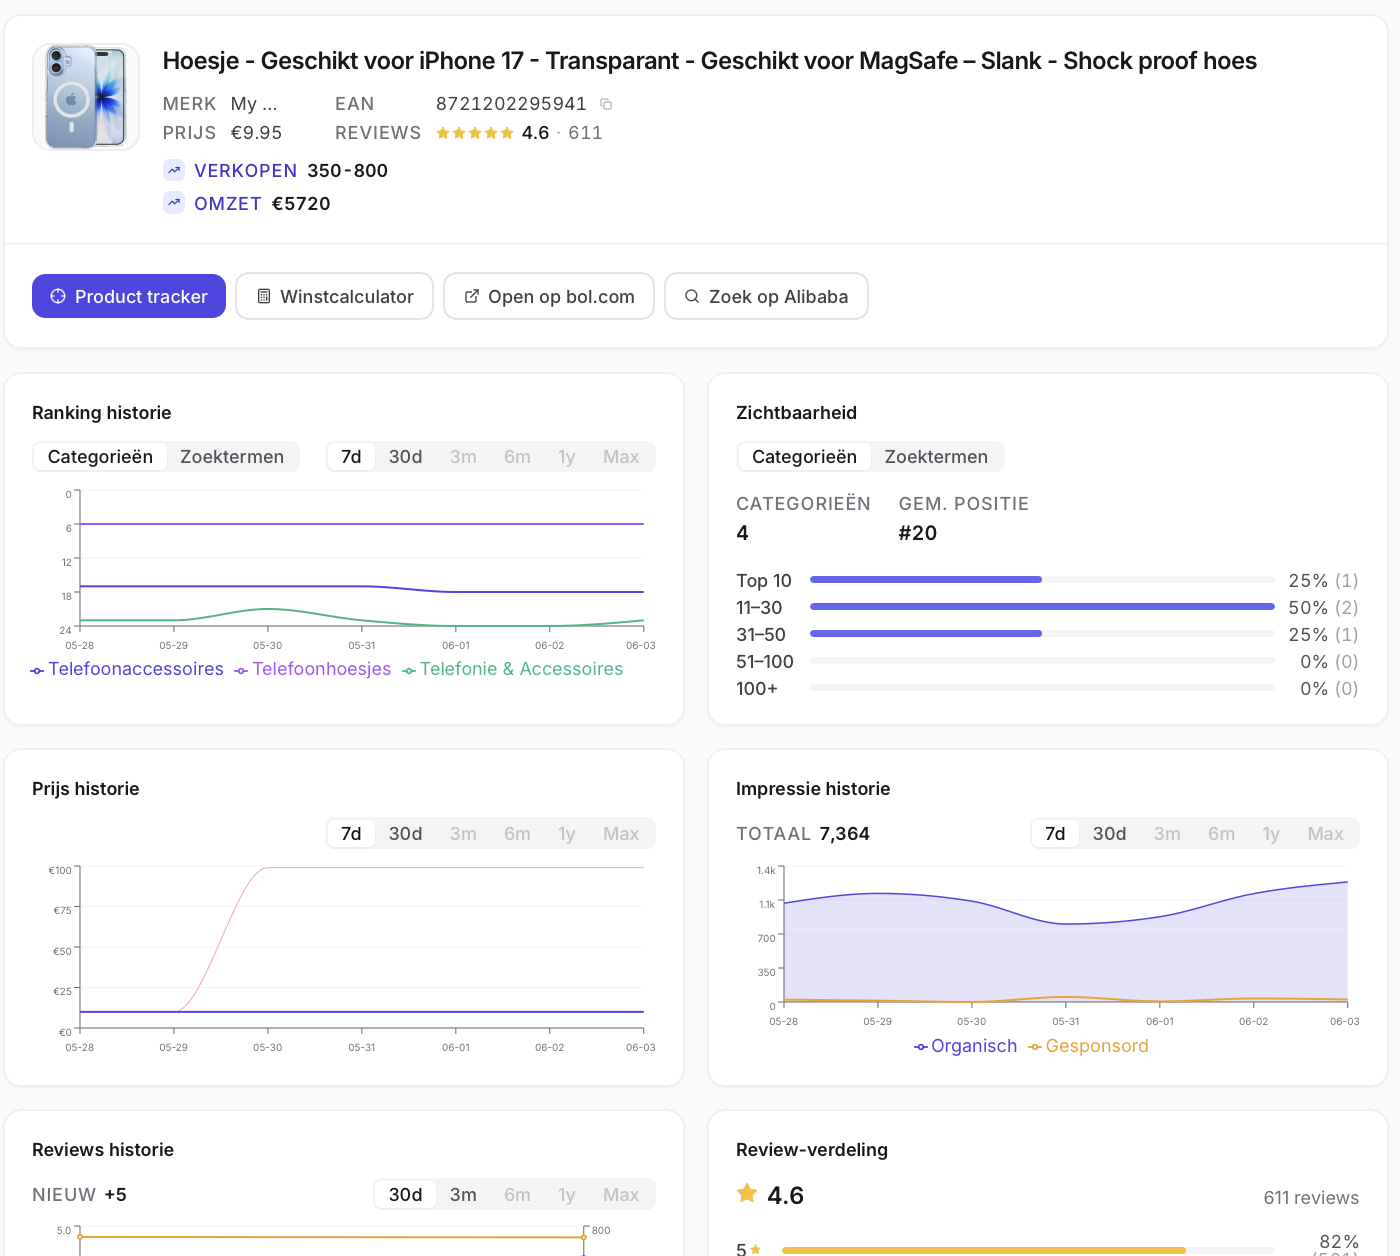Copy the EAN number with copy icon
This screenshot has width=1400, height=1256.
point(606,104)
